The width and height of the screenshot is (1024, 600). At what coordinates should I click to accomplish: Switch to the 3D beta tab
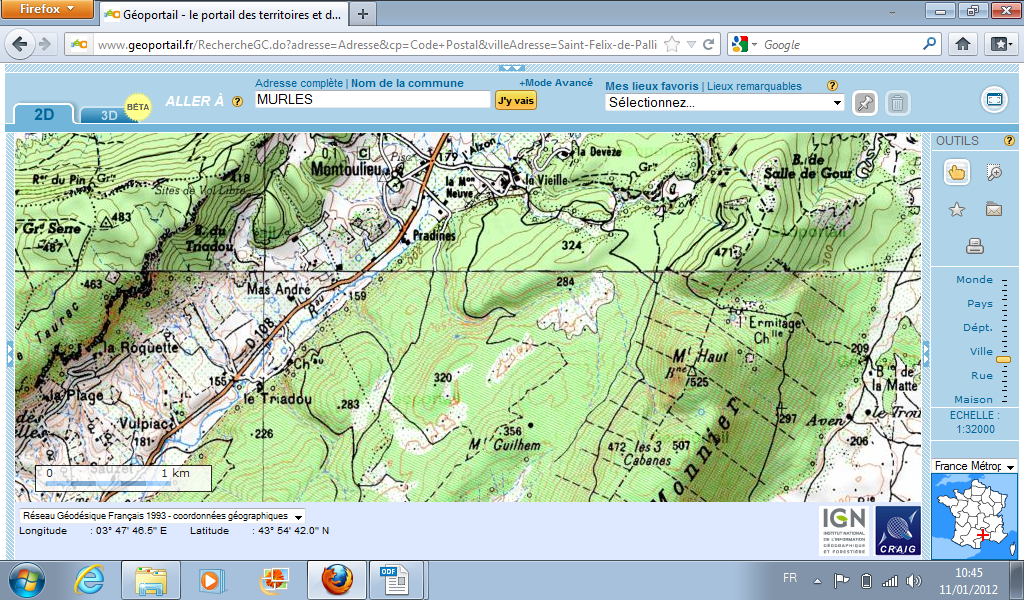point(109,115)
